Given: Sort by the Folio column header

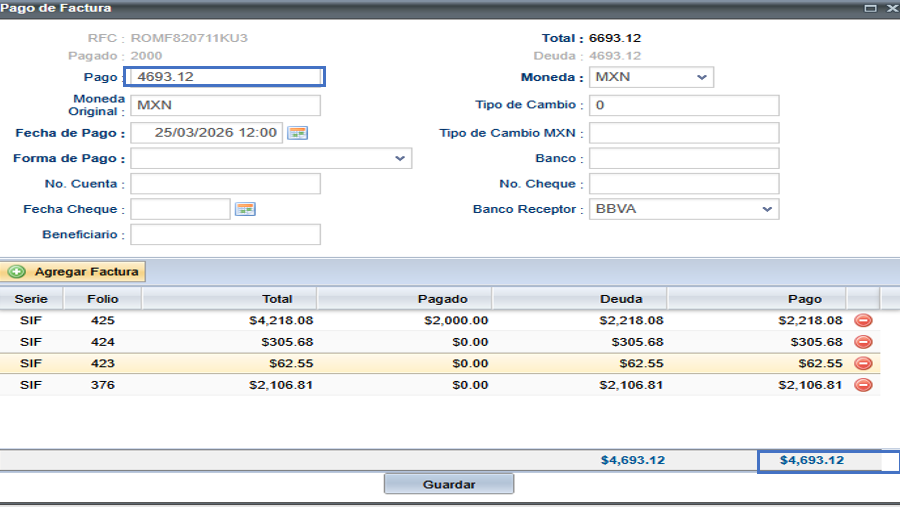Looking at the screenshot, I should (102, 298).
